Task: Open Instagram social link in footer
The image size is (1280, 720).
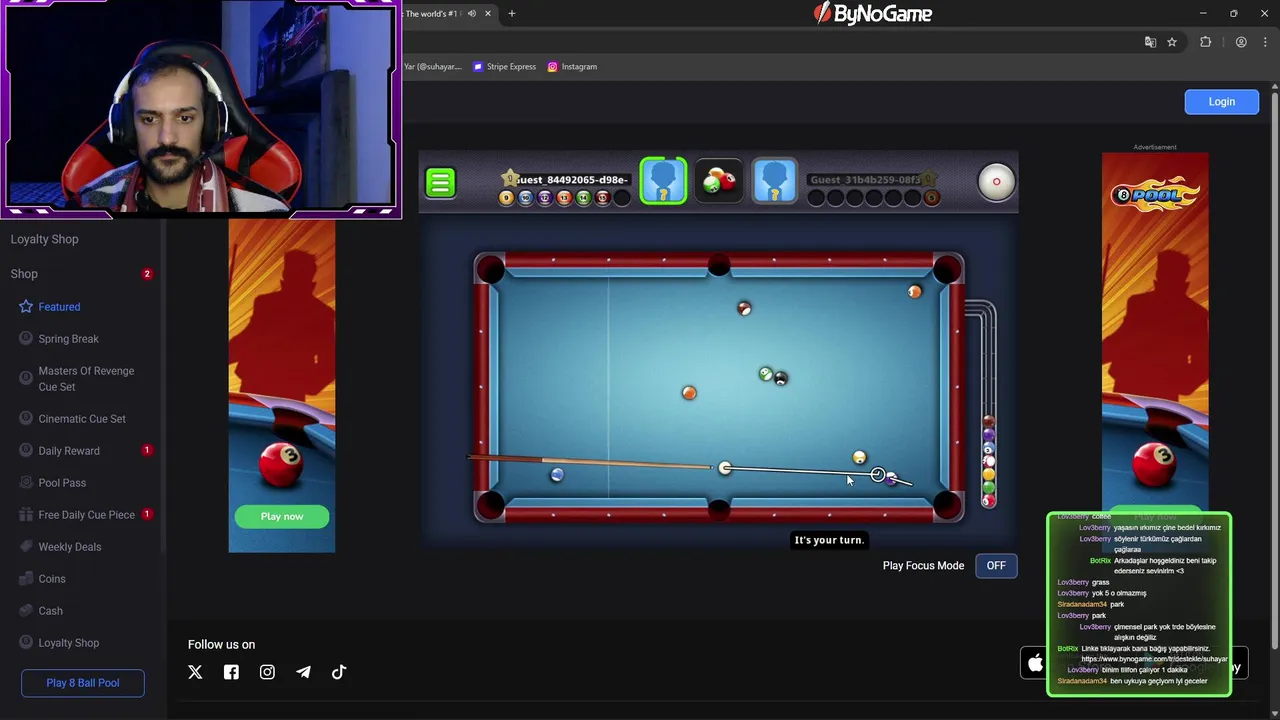Action: tap(267, 672)
